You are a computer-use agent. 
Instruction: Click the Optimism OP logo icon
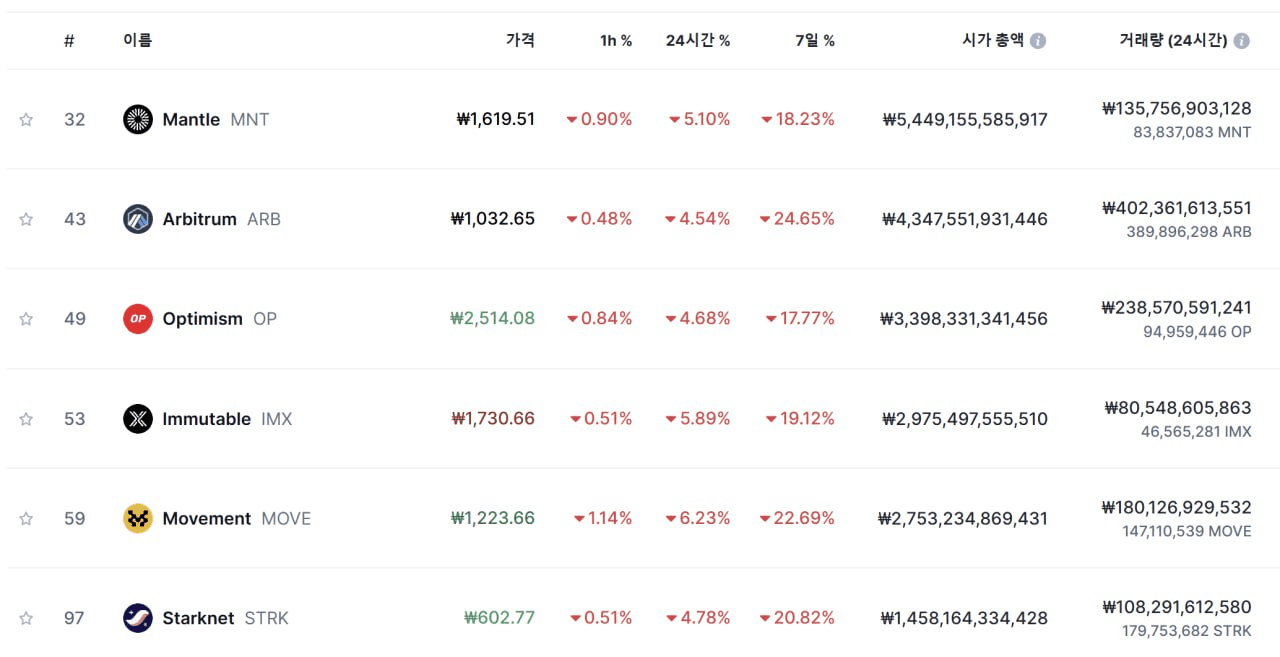(x=138, y=319)
